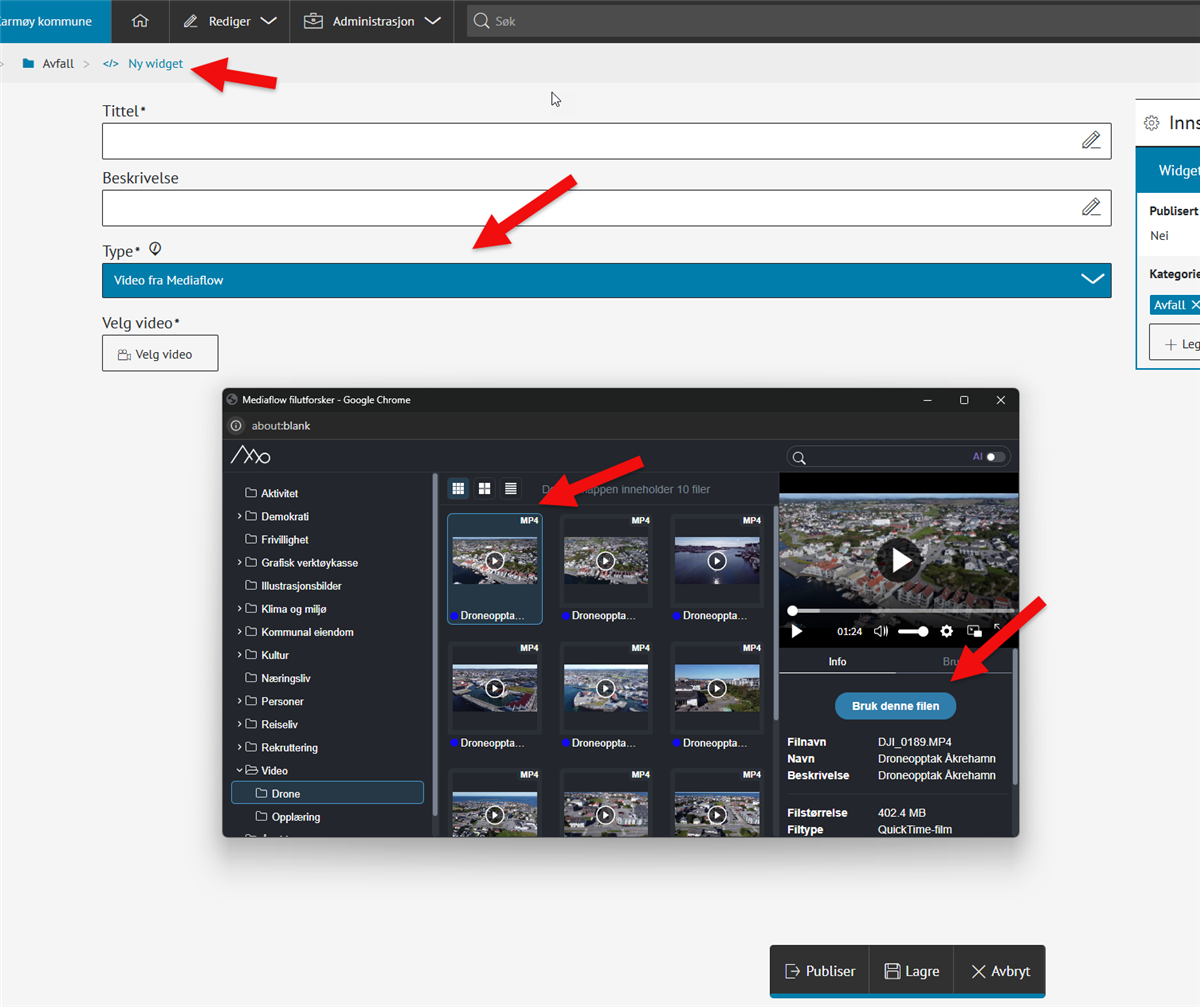1200x1007 pixels.
Task: Open the Avfall breadcrumb folder
Action: tap(48, 63)
